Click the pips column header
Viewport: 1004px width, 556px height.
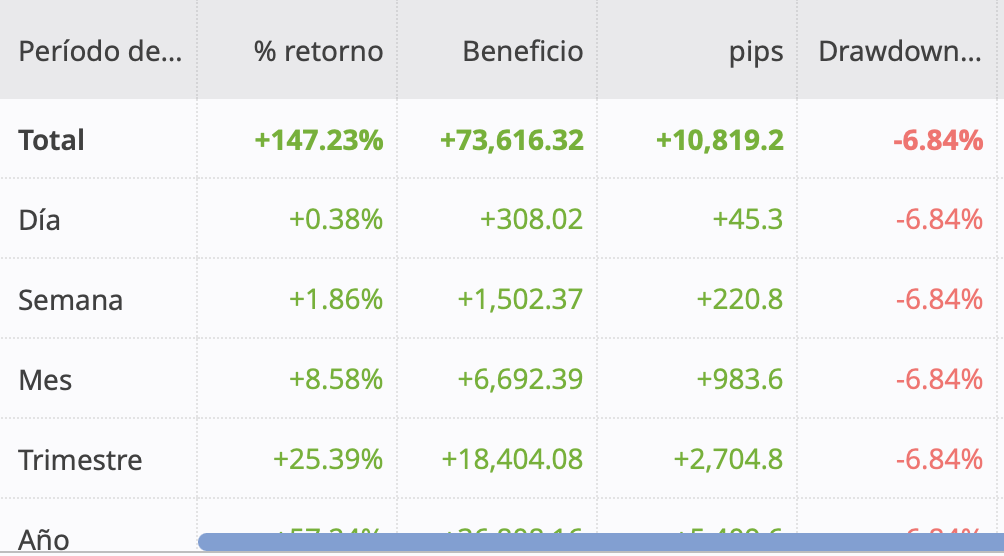(756, 52)
